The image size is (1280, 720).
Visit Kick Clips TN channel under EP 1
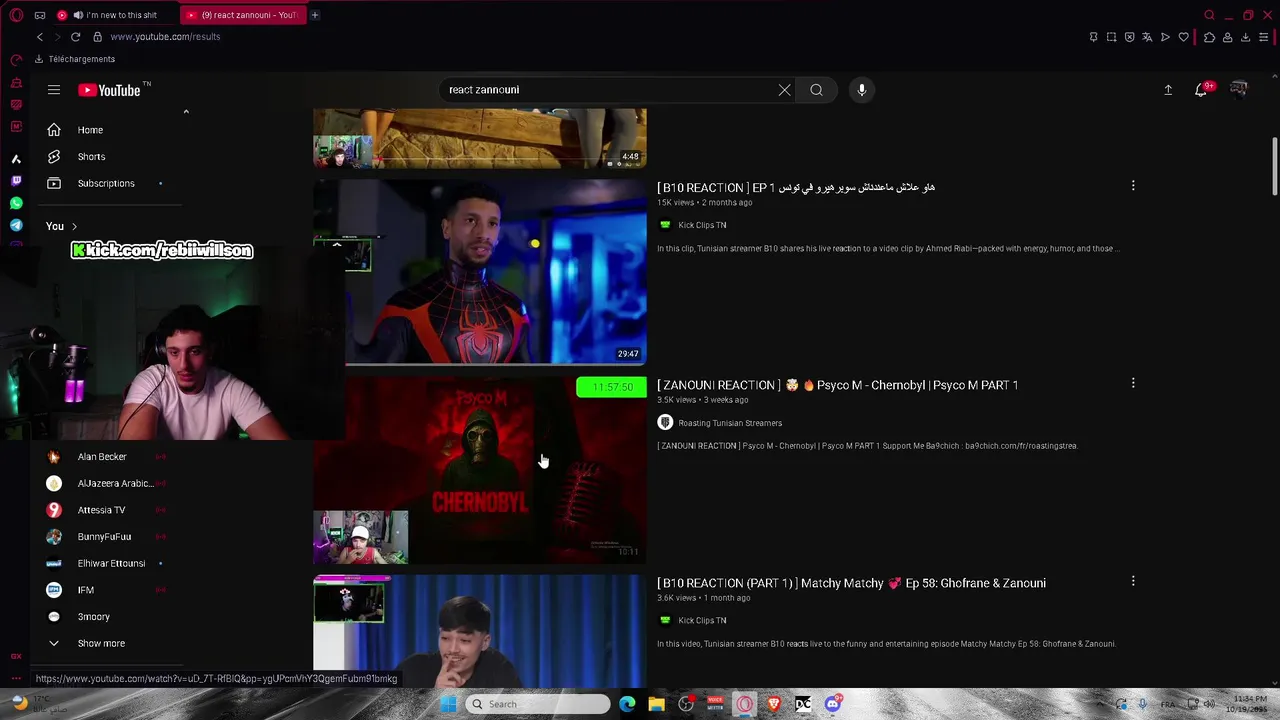coord(702,225)
